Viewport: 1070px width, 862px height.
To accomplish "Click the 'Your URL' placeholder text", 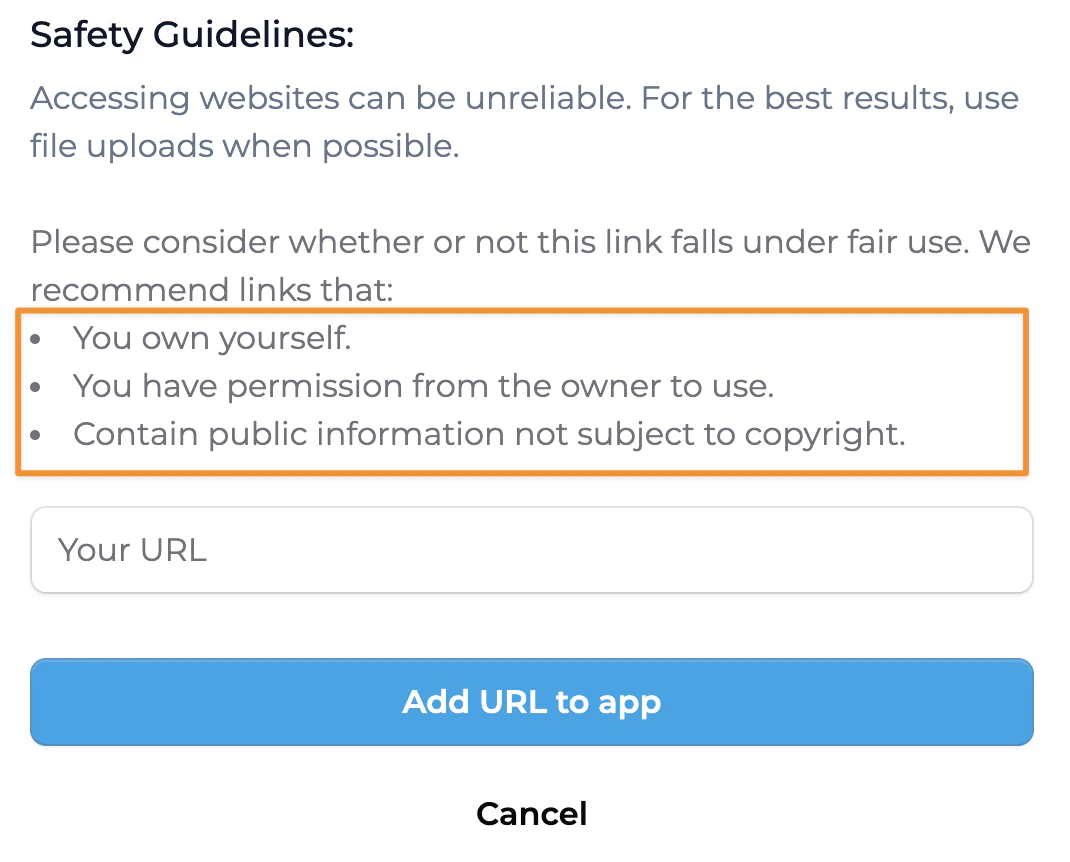I will click(133, 549).
